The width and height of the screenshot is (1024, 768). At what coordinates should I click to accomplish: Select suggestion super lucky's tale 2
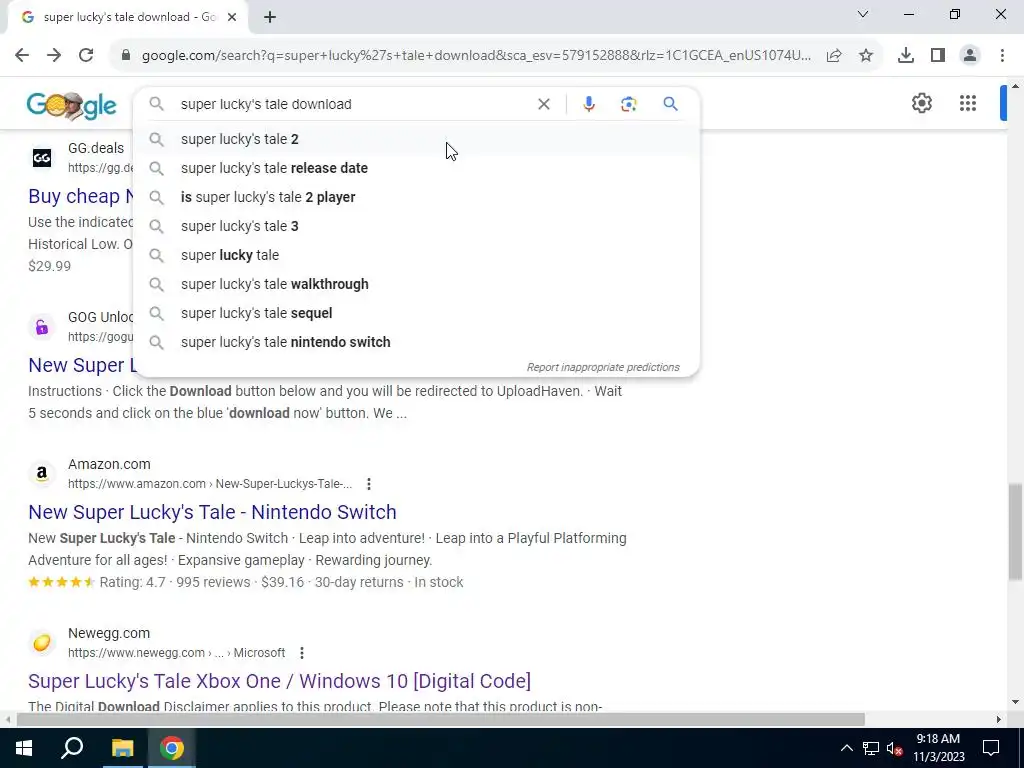click(417, 139)
